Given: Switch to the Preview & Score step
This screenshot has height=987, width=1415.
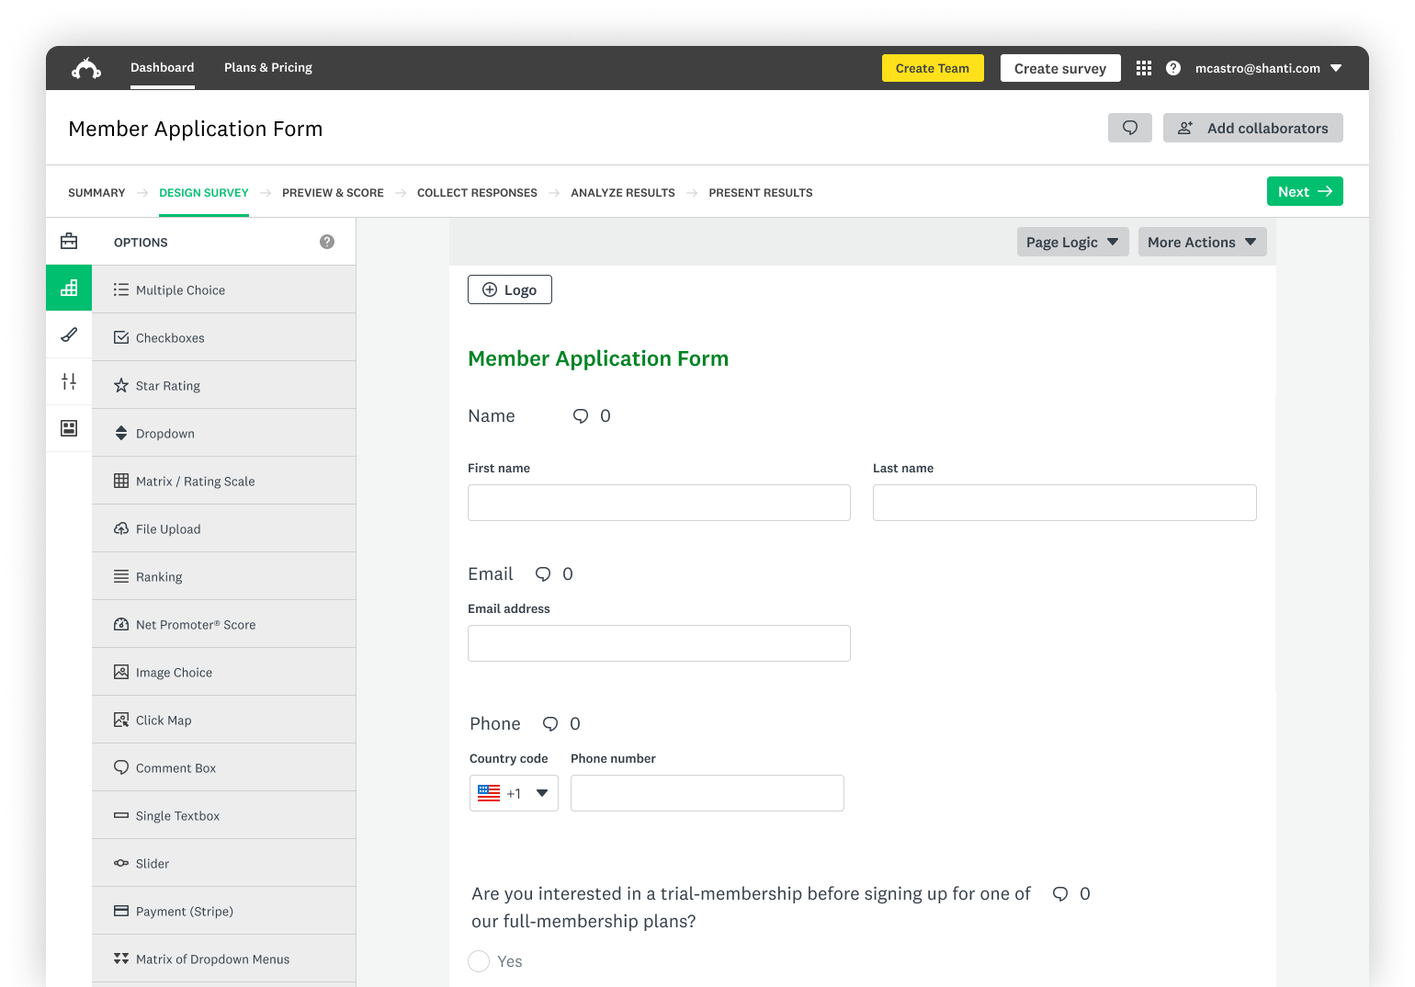Looking at the screenshot, I should point(333,192).
